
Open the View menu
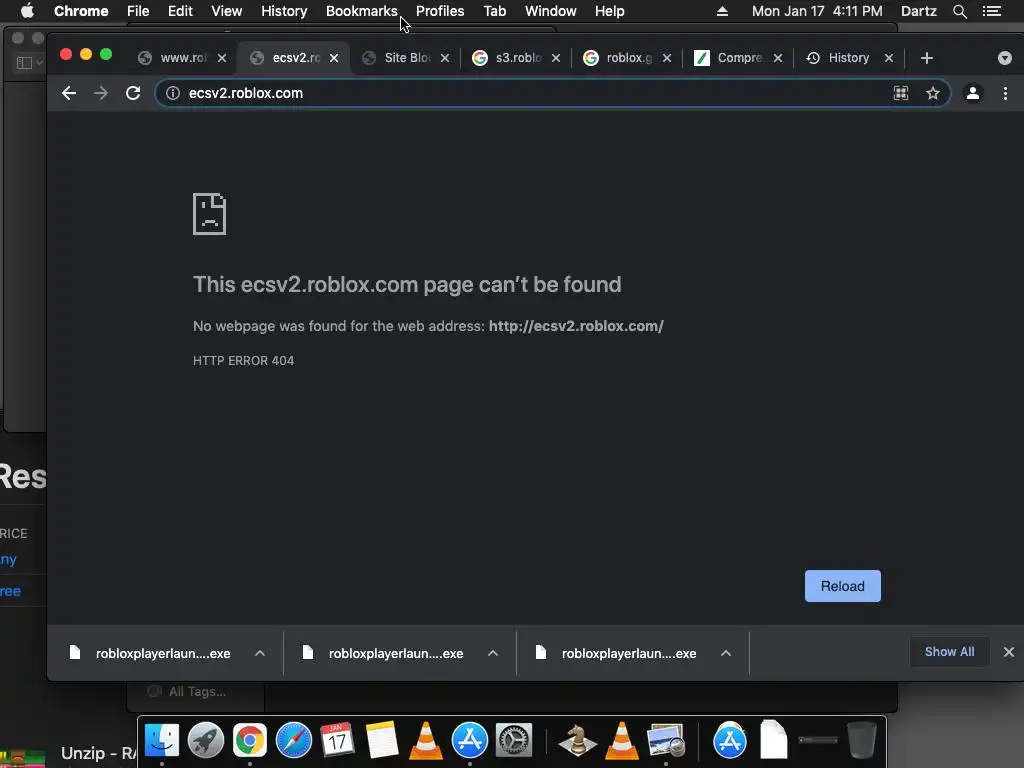tap(227, 11)
